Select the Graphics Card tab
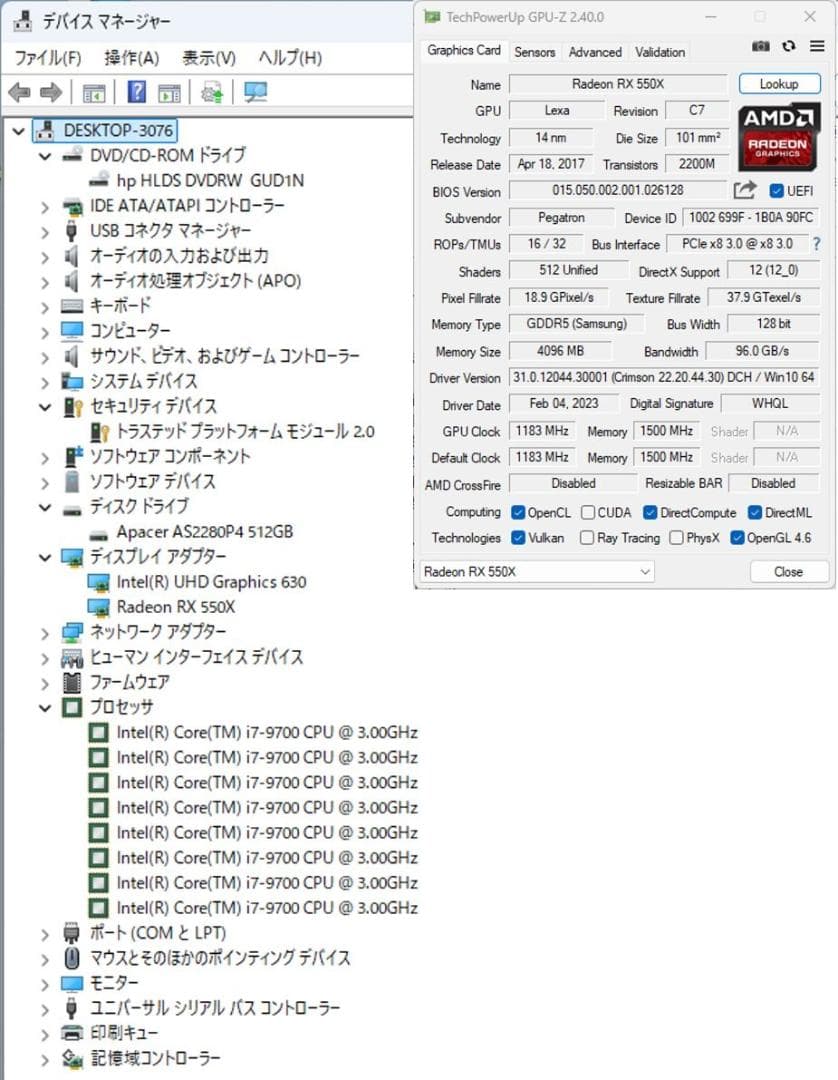838x1080 pixels. [x=463, y=50]
